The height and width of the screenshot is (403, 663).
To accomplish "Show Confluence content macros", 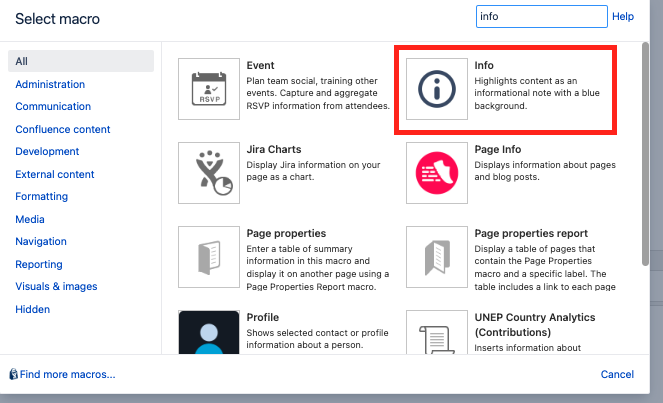I will [x=63, y=129].
